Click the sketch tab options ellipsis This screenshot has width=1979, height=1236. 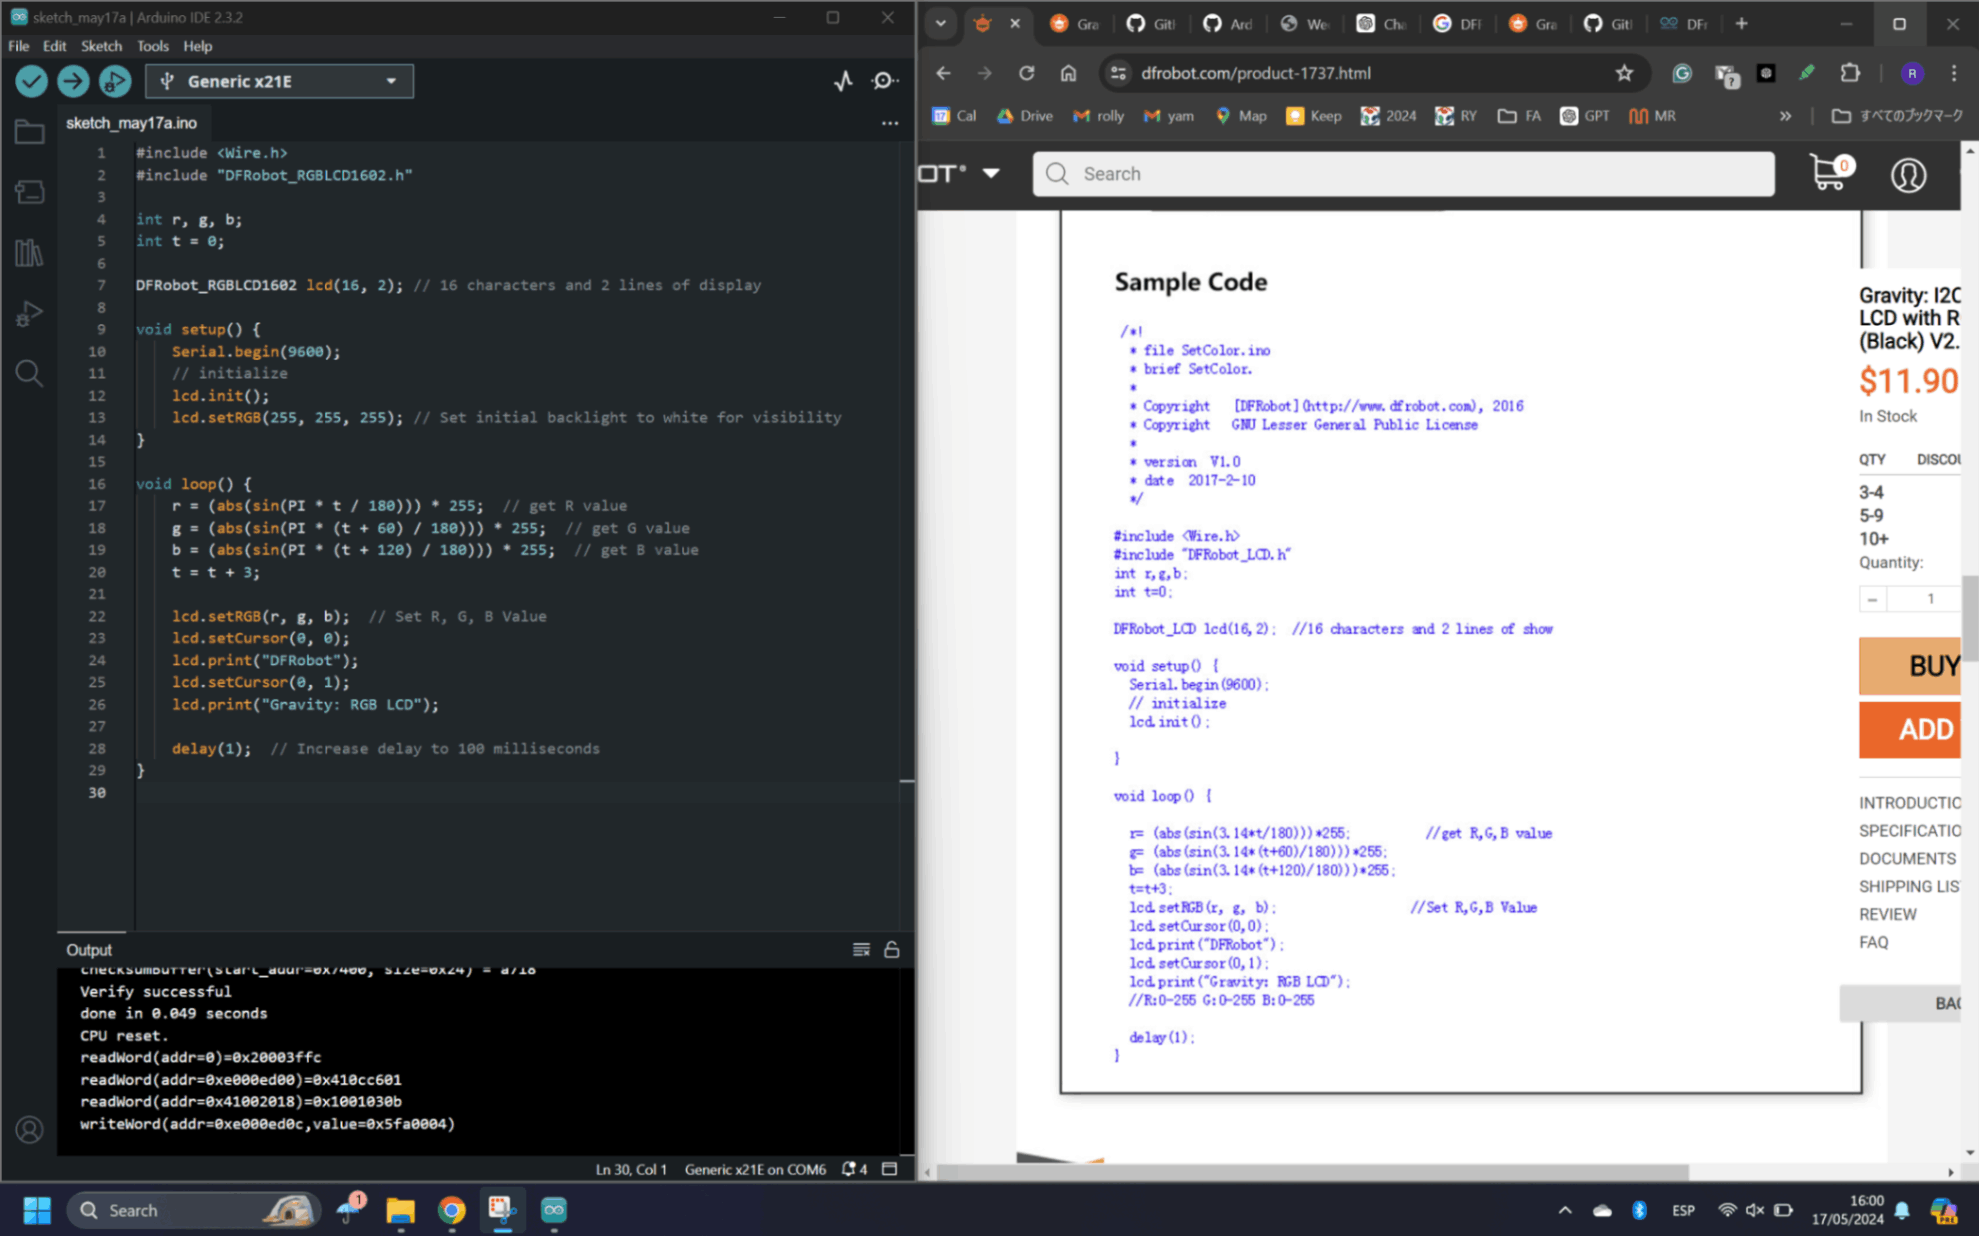click(x=890, y=123)
